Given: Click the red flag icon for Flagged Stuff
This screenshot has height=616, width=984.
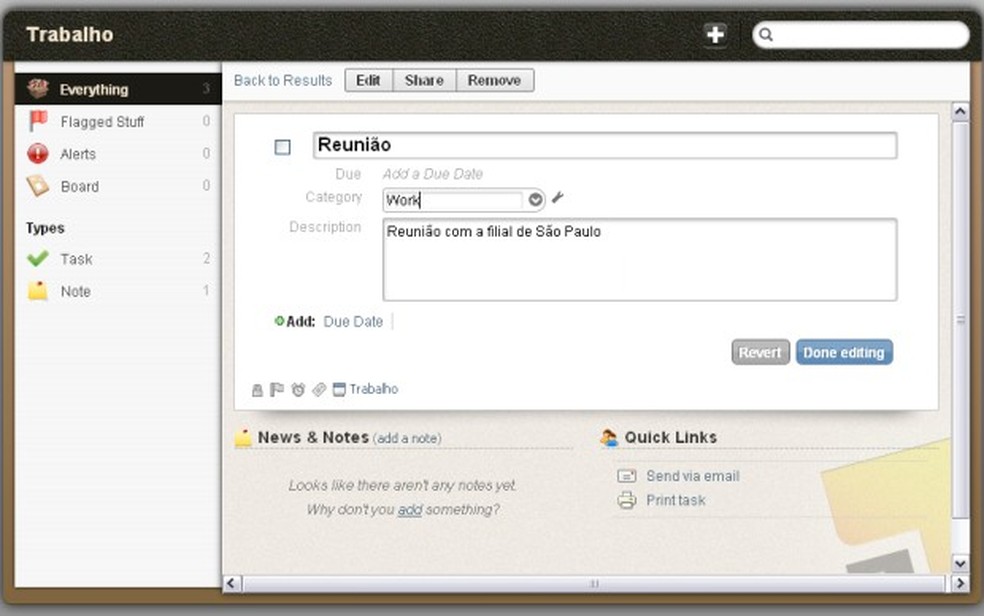Looking at the screenshot, I should (38, 120).
